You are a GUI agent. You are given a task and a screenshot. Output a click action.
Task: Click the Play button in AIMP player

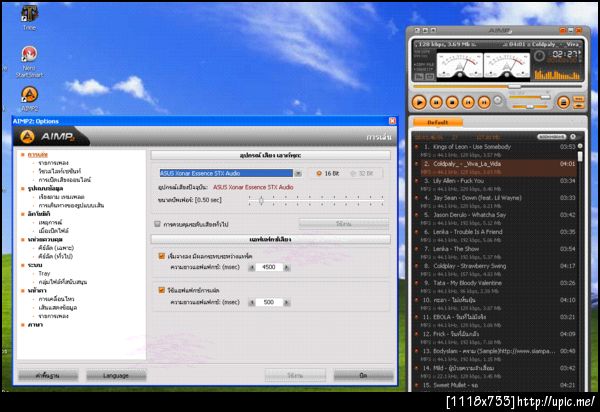click(419, 102)
